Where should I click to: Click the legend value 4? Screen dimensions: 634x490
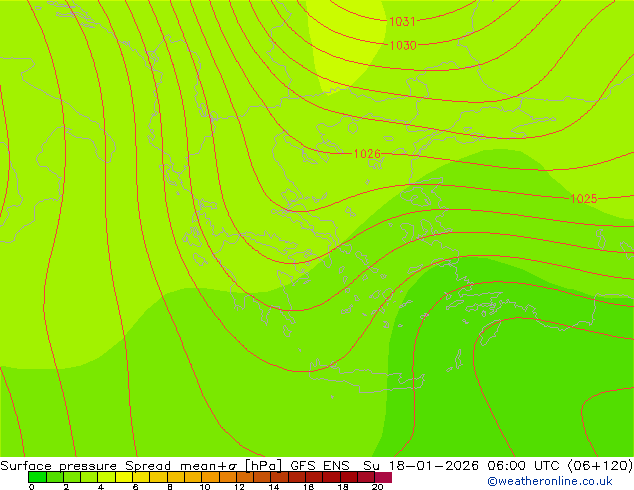pyautogui.click(x=101, y=487)
